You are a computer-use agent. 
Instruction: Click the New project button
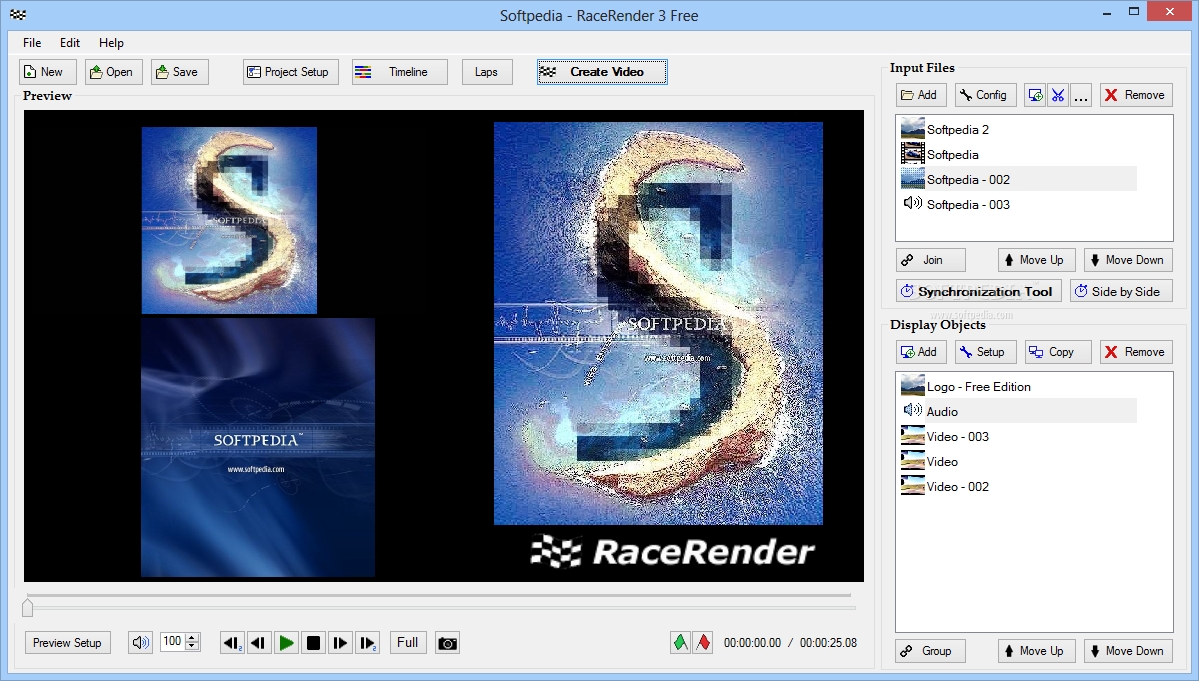[x=47, y=72]
